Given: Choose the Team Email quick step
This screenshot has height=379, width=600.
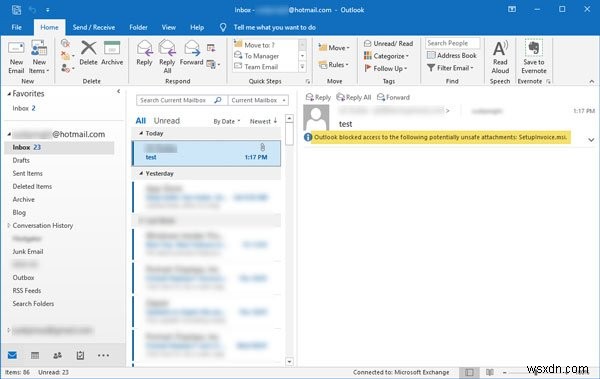Looking at the screenshot, I should click(266, 67).
